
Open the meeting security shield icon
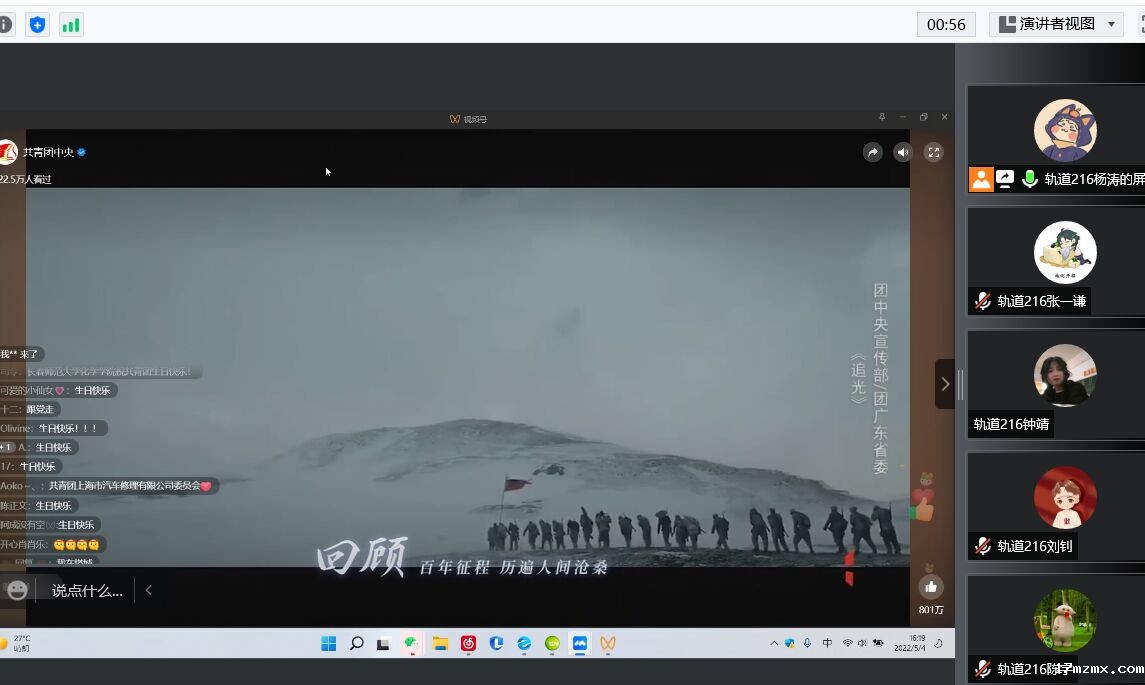click(x=37, y=25)
